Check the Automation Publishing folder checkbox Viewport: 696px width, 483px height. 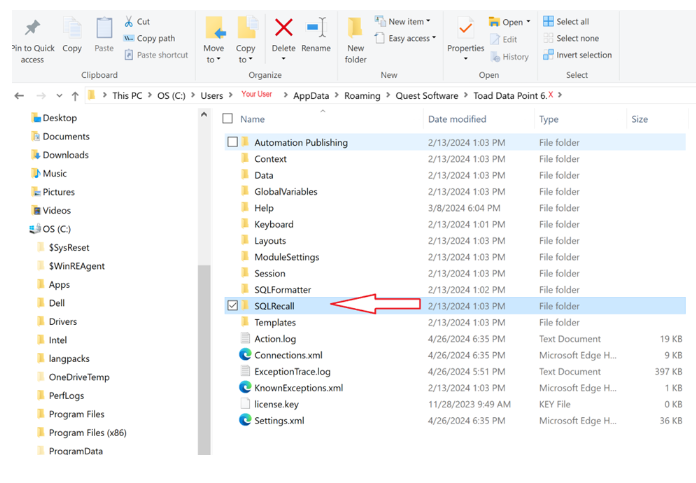(x=232, y=142)
